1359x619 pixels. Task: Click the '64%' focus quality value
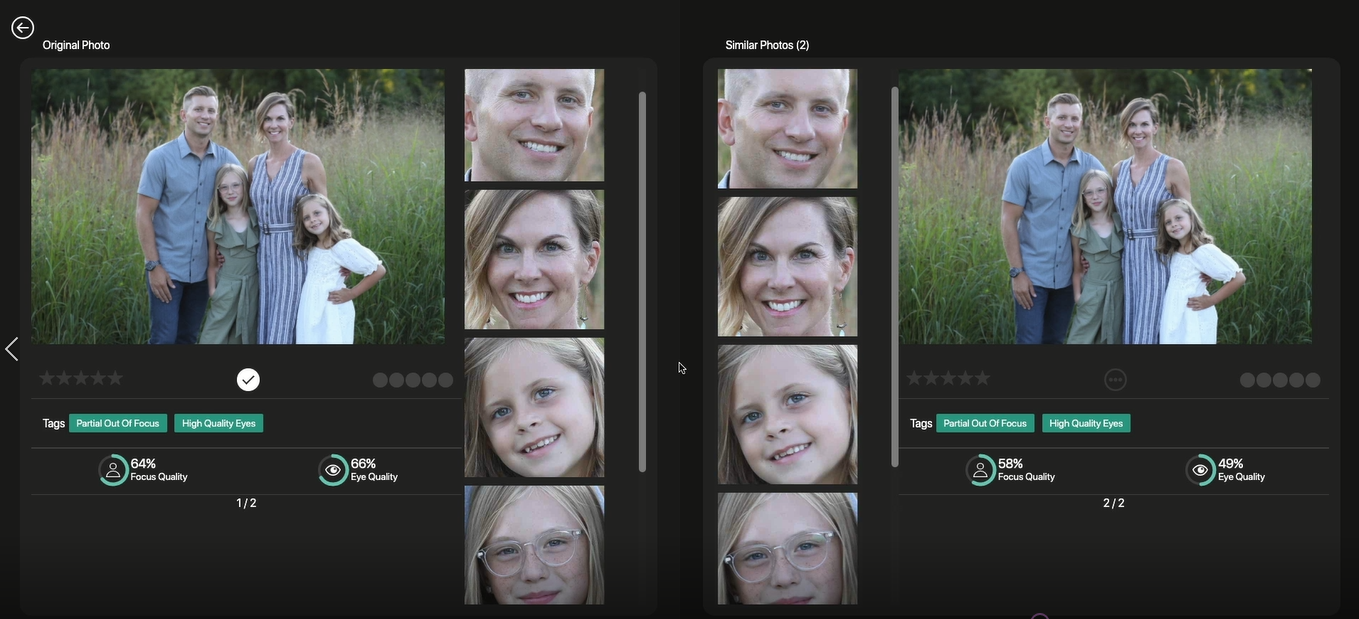(143, 463)
